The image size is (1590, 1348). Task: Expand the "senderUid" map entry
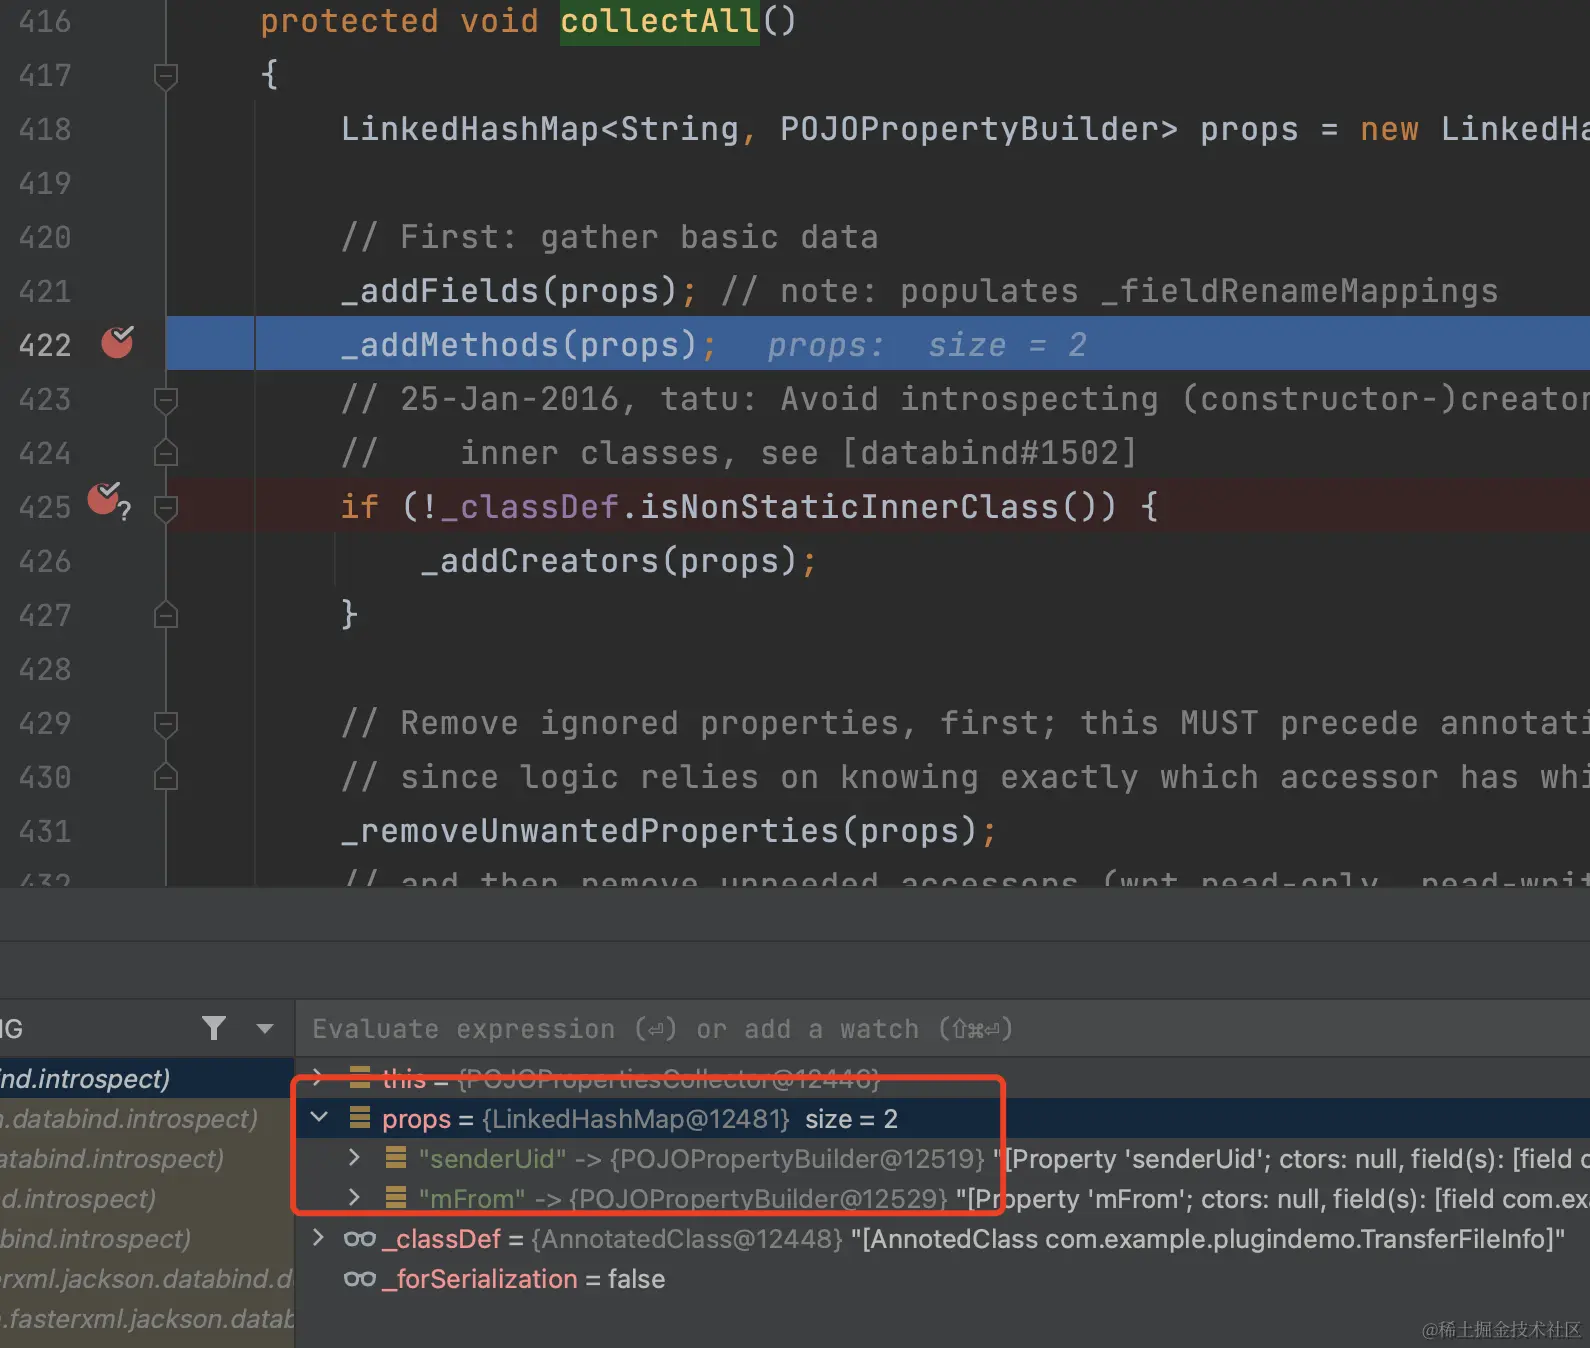click(354, 1158)
